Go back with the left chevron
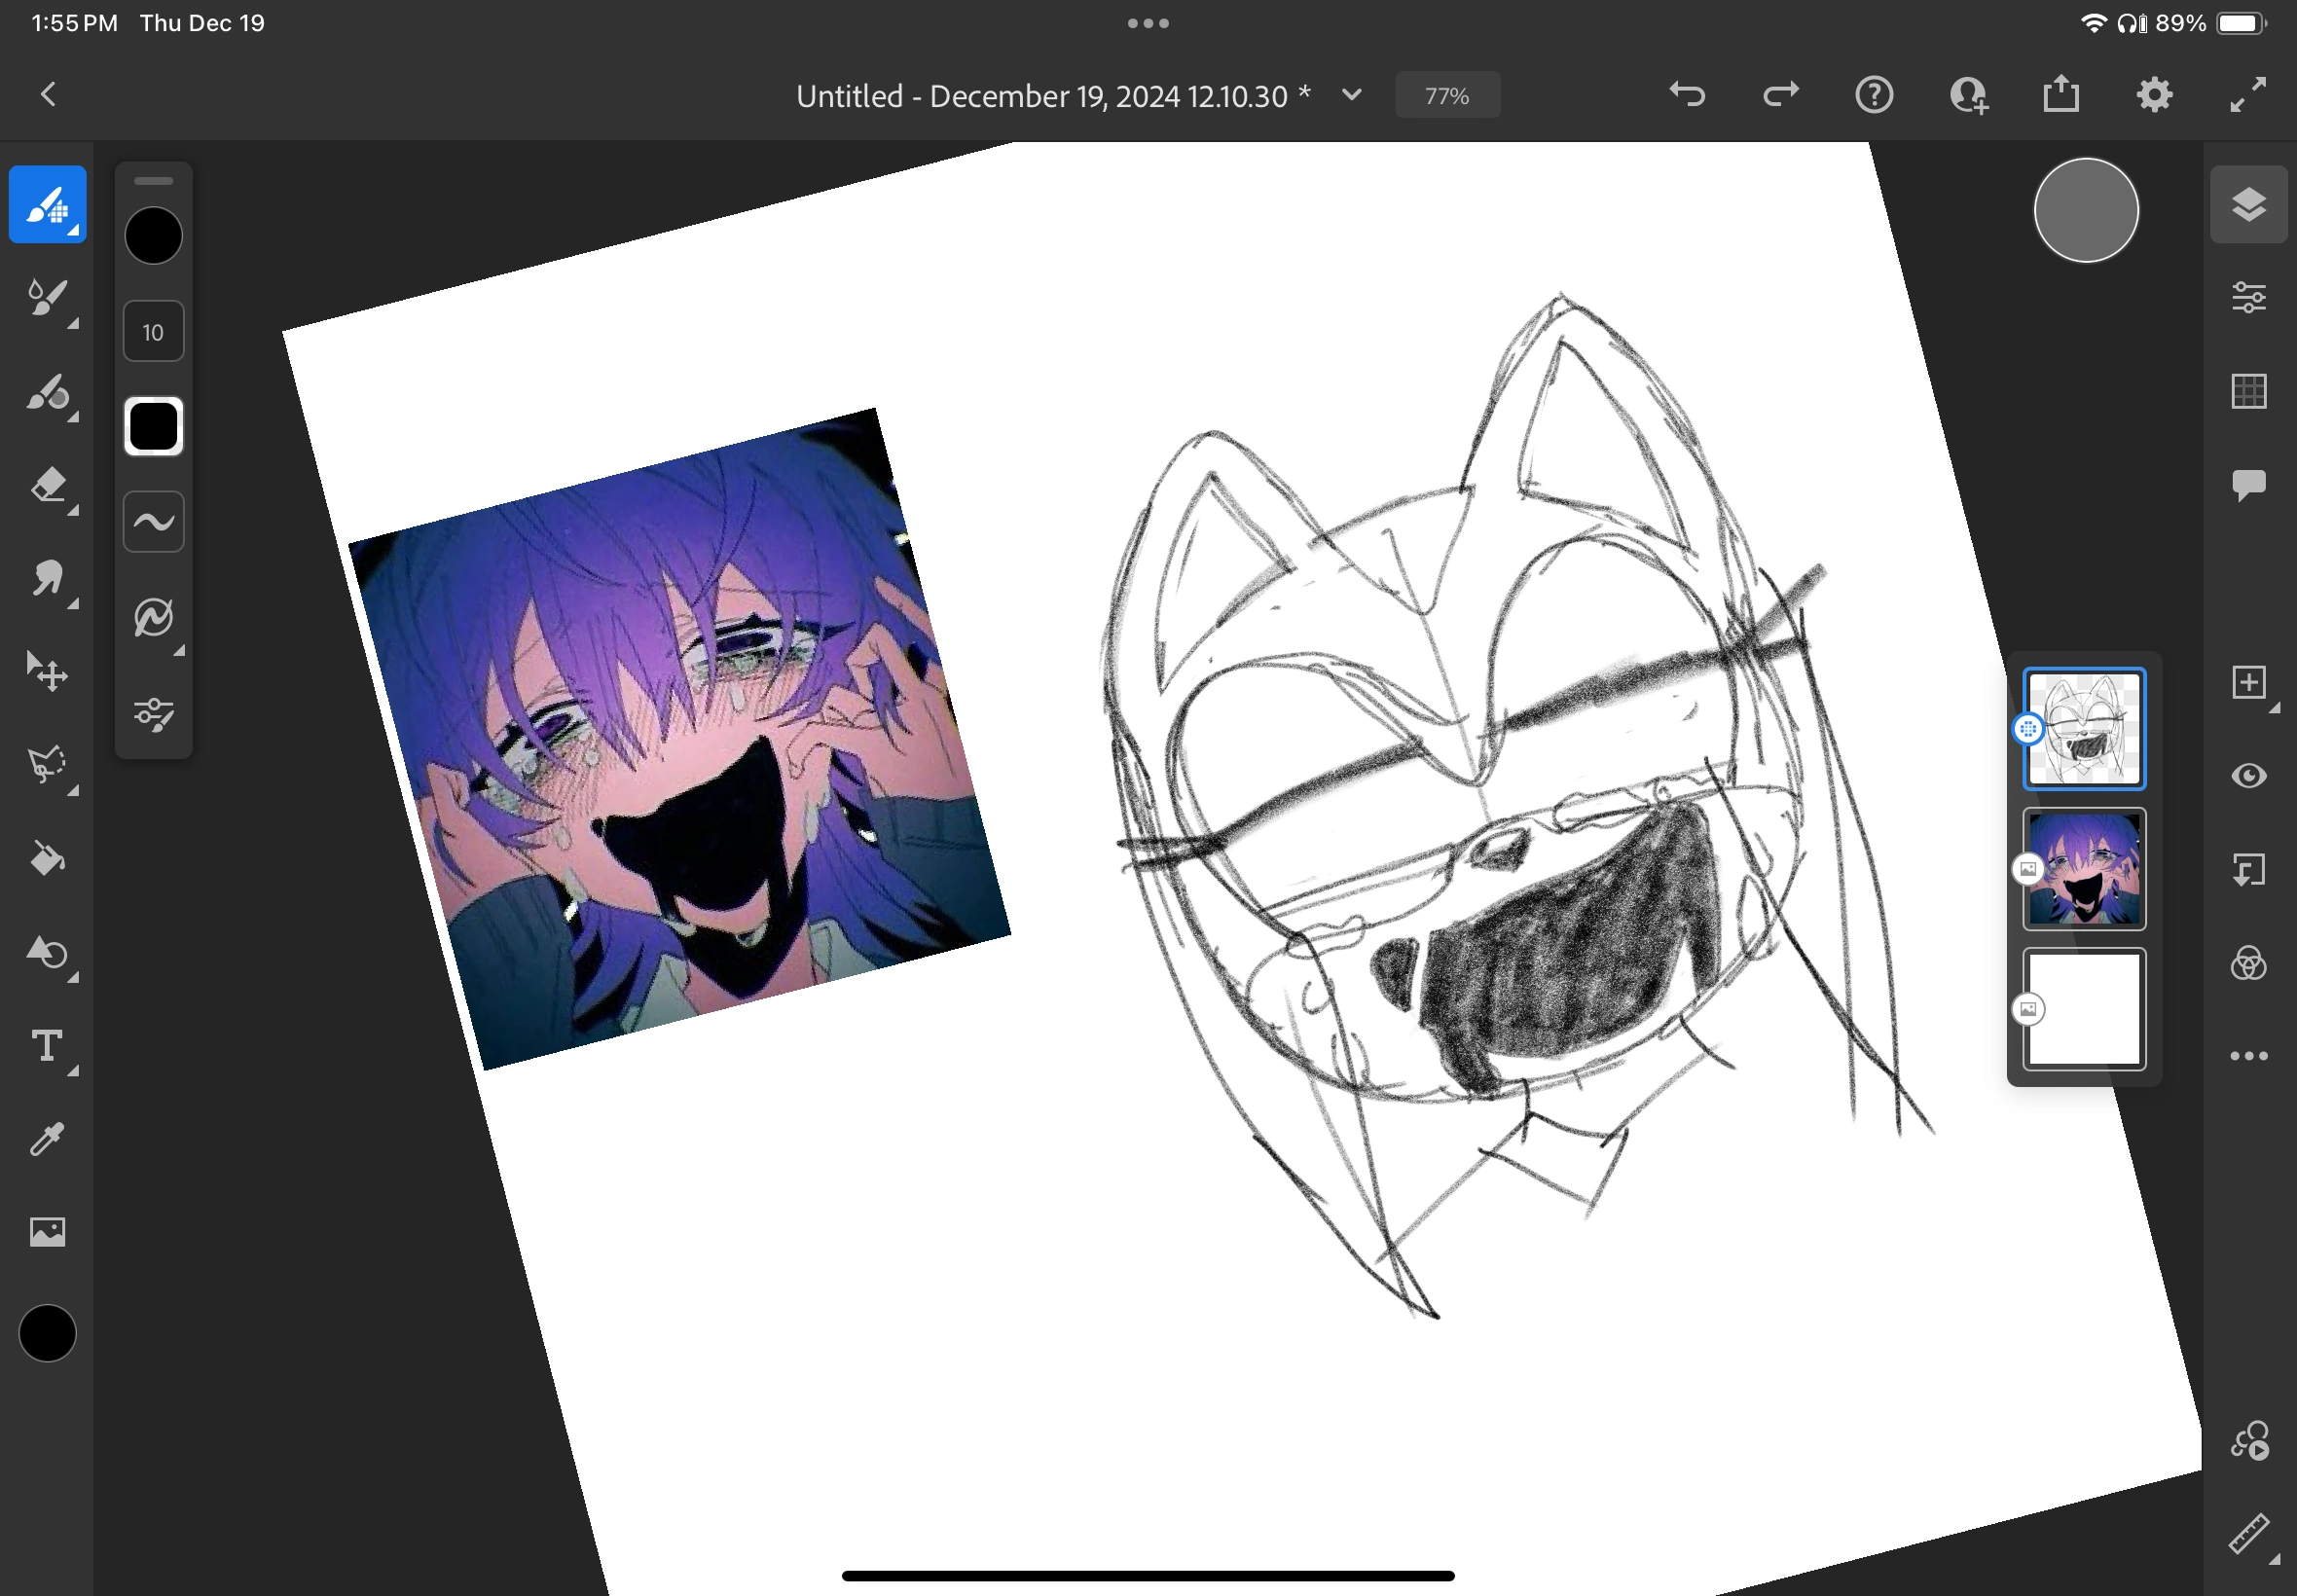Image resolution: width=2297 pixels, height=1596 pixels. [x=48, y=95]
